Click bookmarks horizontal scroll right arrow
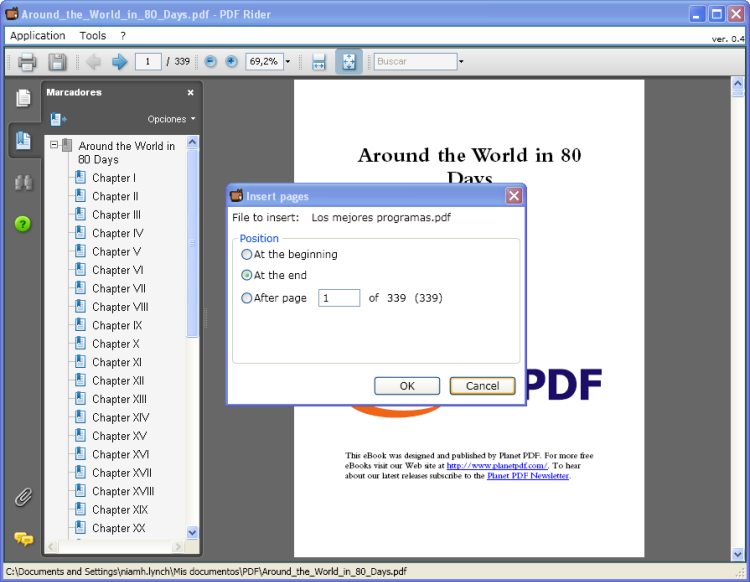The width and height of the screenshot is (750, 582). (178, 546)
